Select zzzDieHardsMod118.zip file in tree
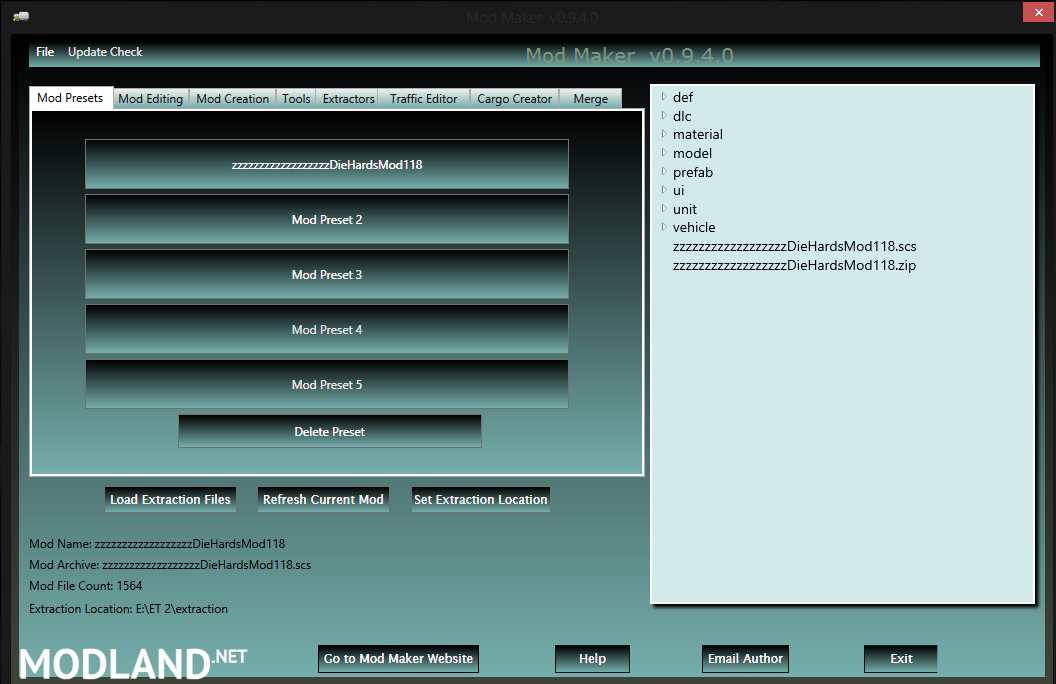 (795, 265)
